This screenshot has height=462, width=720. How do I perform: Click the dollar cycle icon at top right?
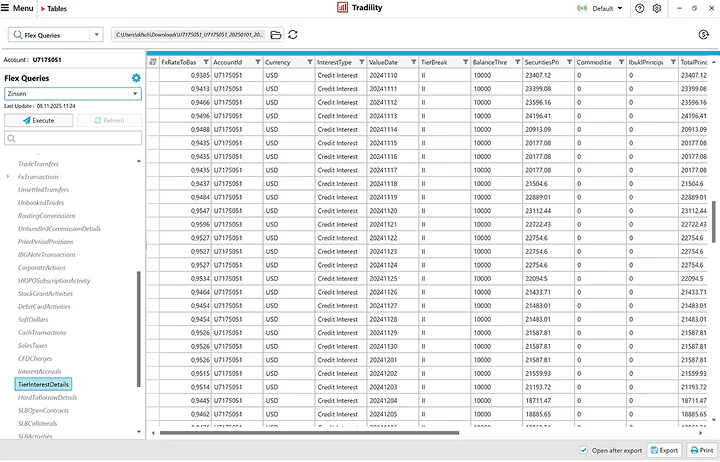(703, 34)
